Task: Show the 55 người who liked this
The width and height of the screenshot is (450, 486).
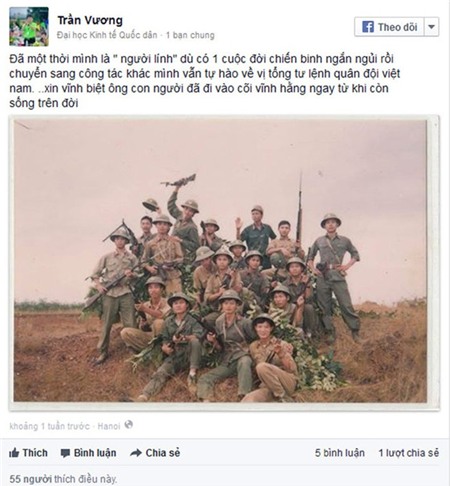Action: (63, 479)
